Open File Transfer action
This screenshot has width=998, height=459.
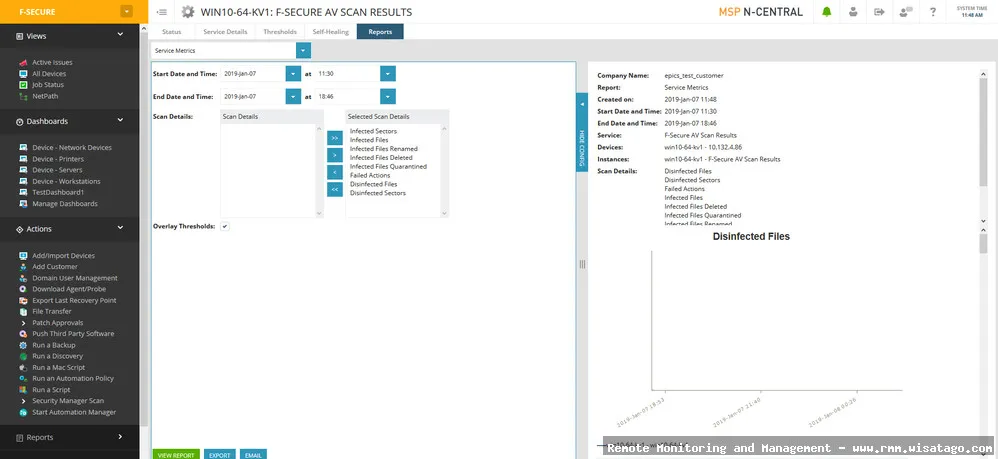[x=52, y=311]
